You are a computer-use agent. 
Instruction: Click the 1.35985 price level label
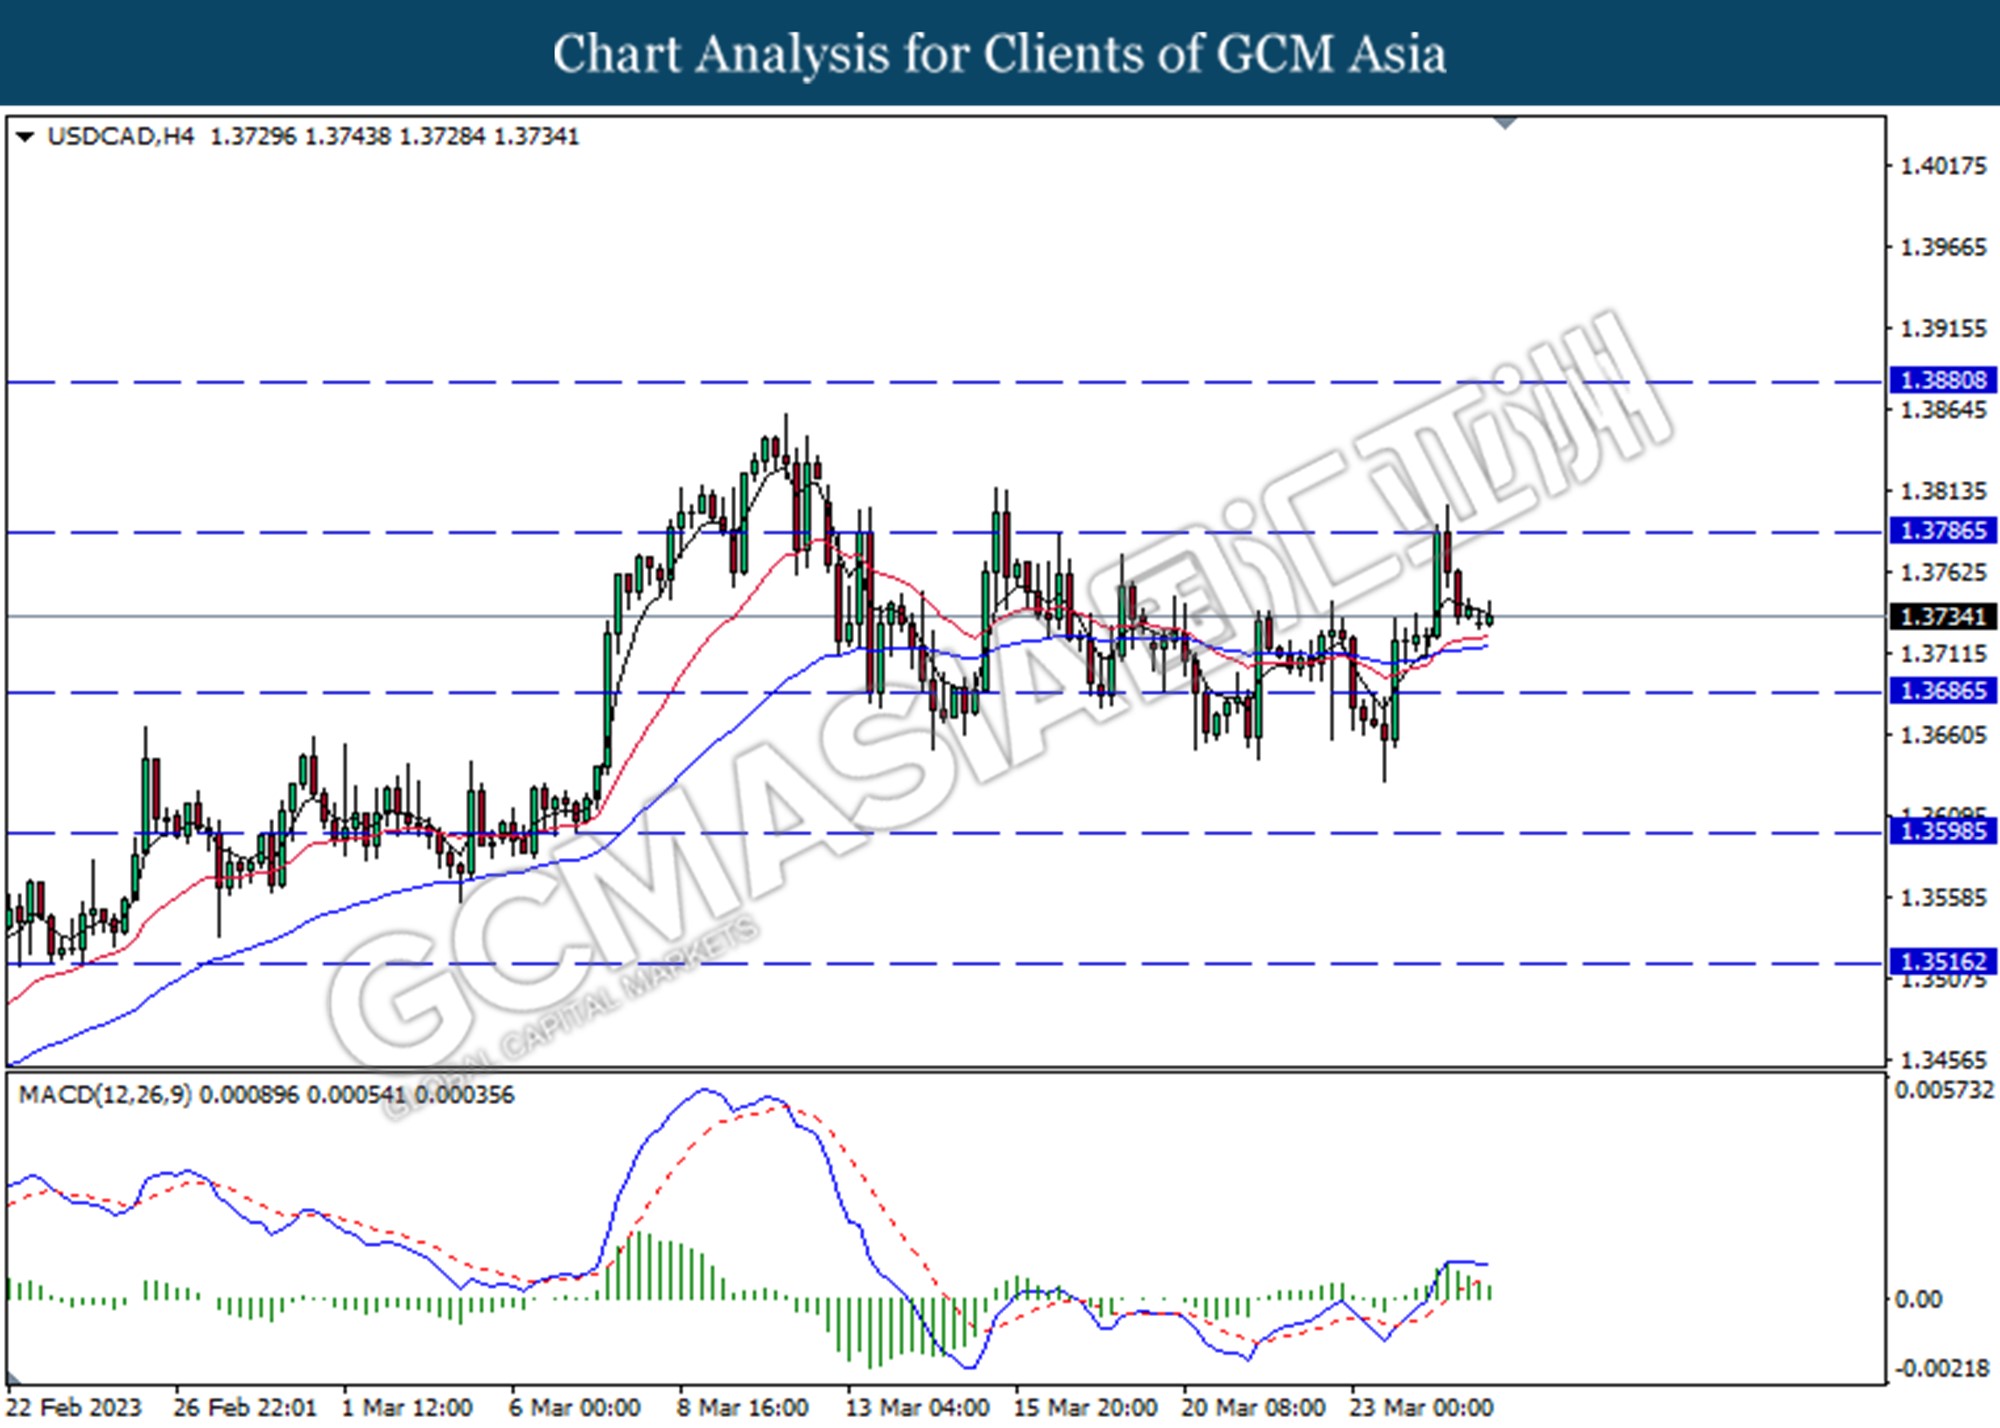point(1942,831)
